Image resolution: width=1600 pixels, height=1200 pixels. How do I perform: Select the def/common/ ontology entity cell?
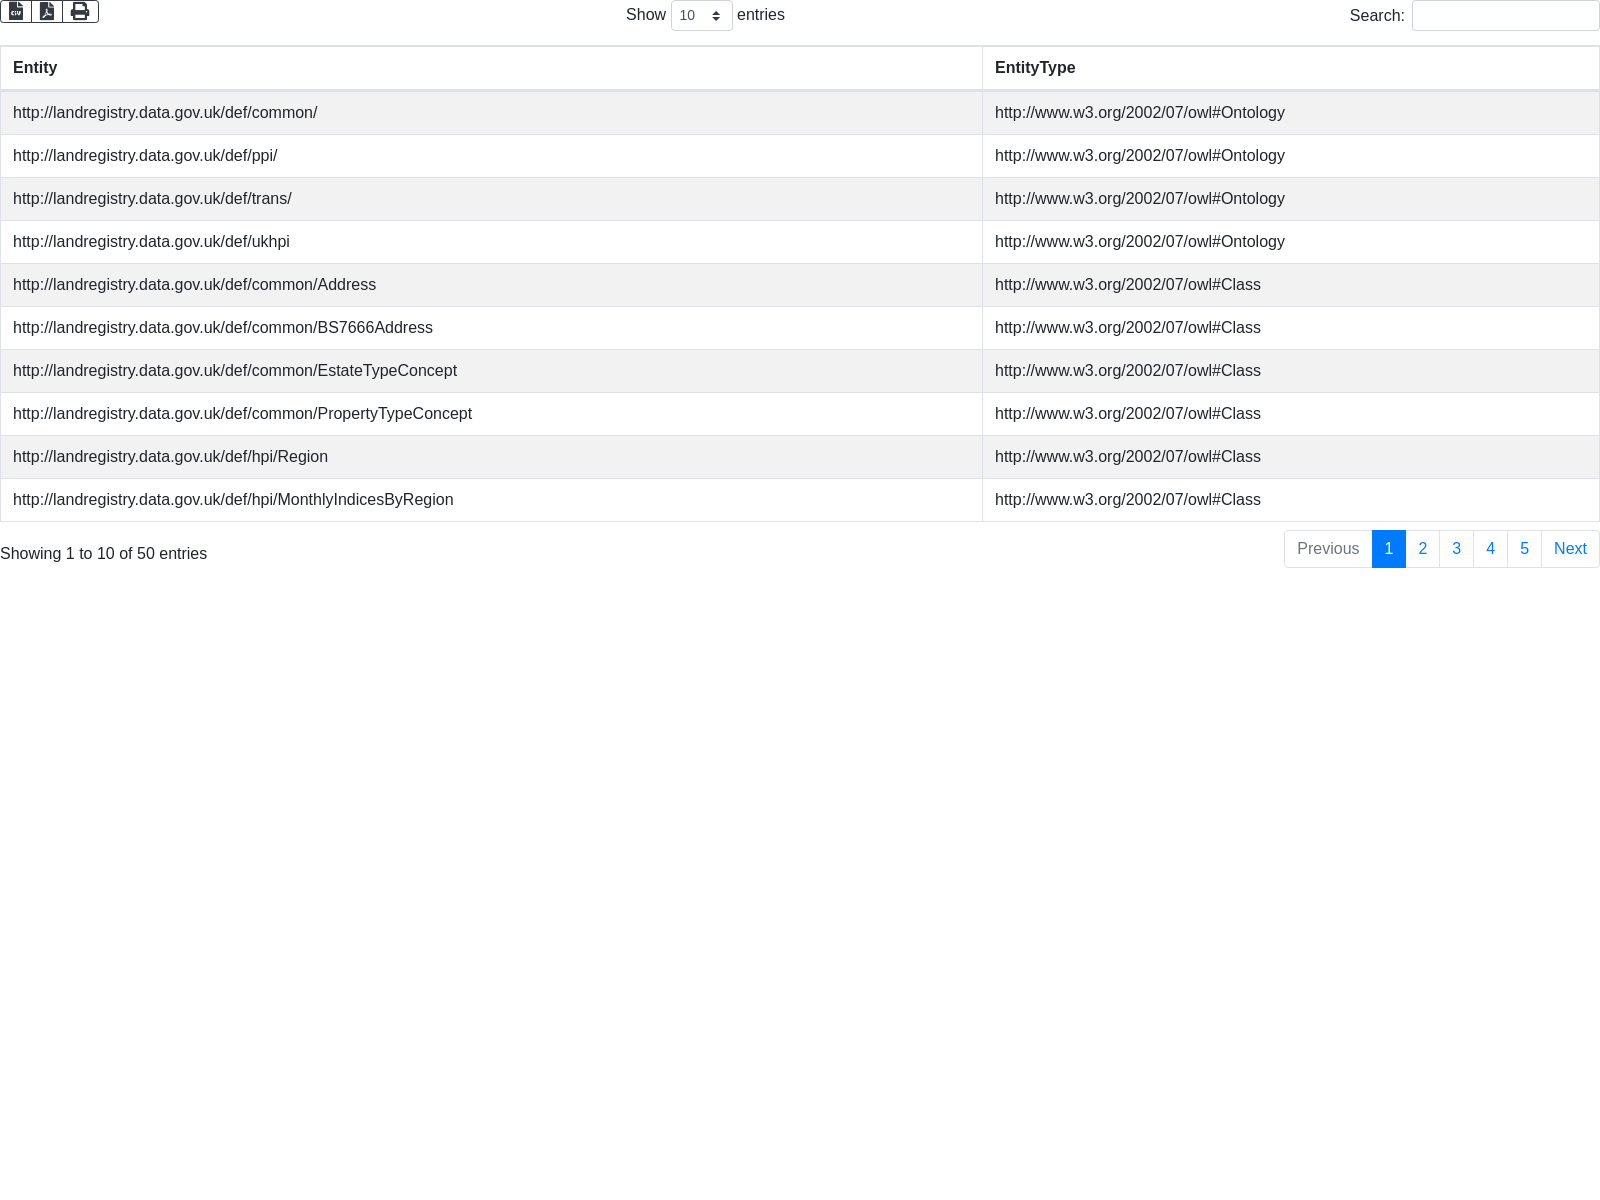[x=165, y=113]
